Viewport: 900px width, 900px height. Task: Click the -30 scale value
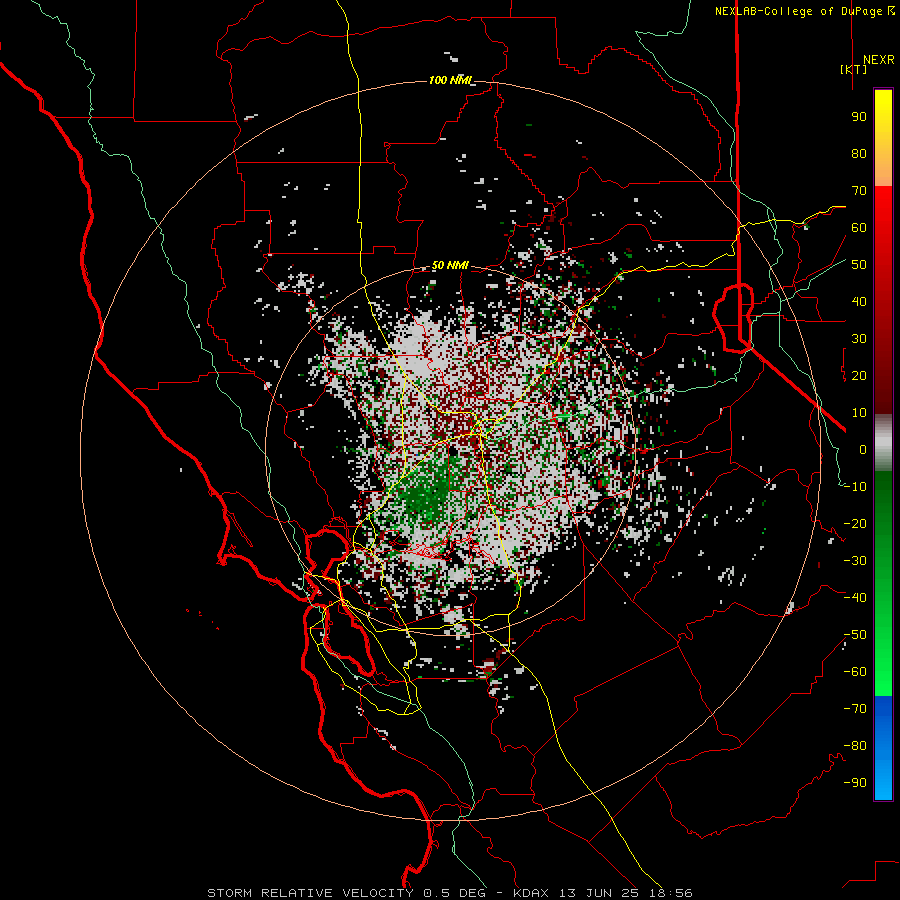point(855,561)
